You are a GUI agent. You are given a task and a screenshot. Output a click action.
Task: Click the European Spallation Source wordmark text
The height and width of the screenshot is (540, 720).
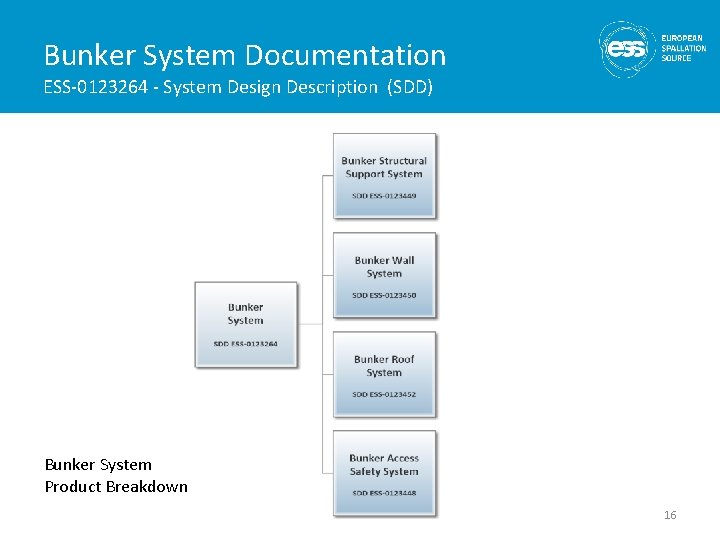[684, 48]
